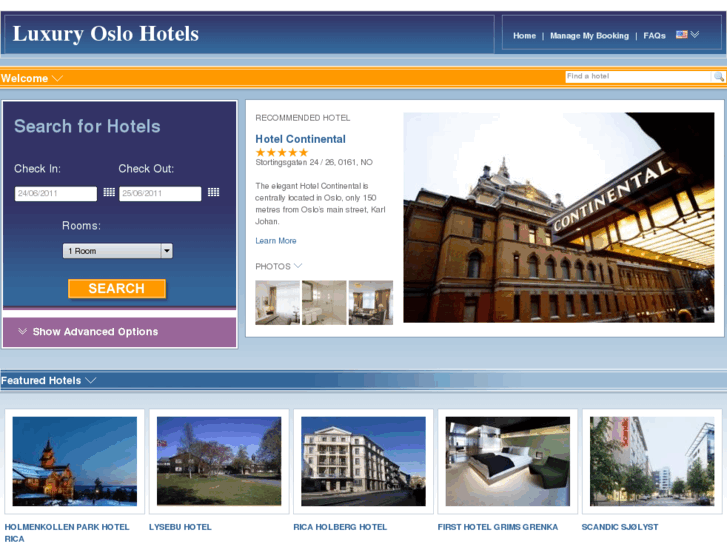Click the orange SEARCH button

(x=117, y=289)
